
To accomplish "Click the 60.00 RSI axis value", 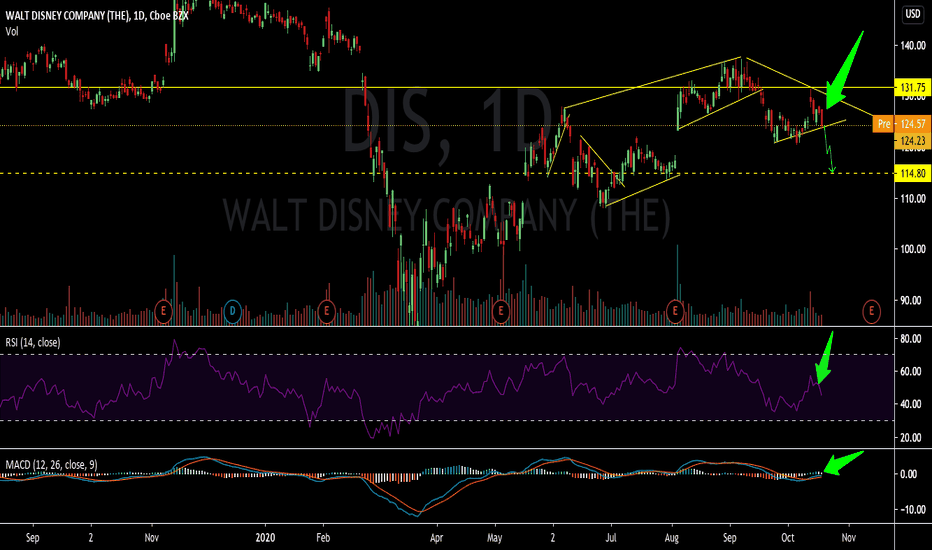I will 911,372.
